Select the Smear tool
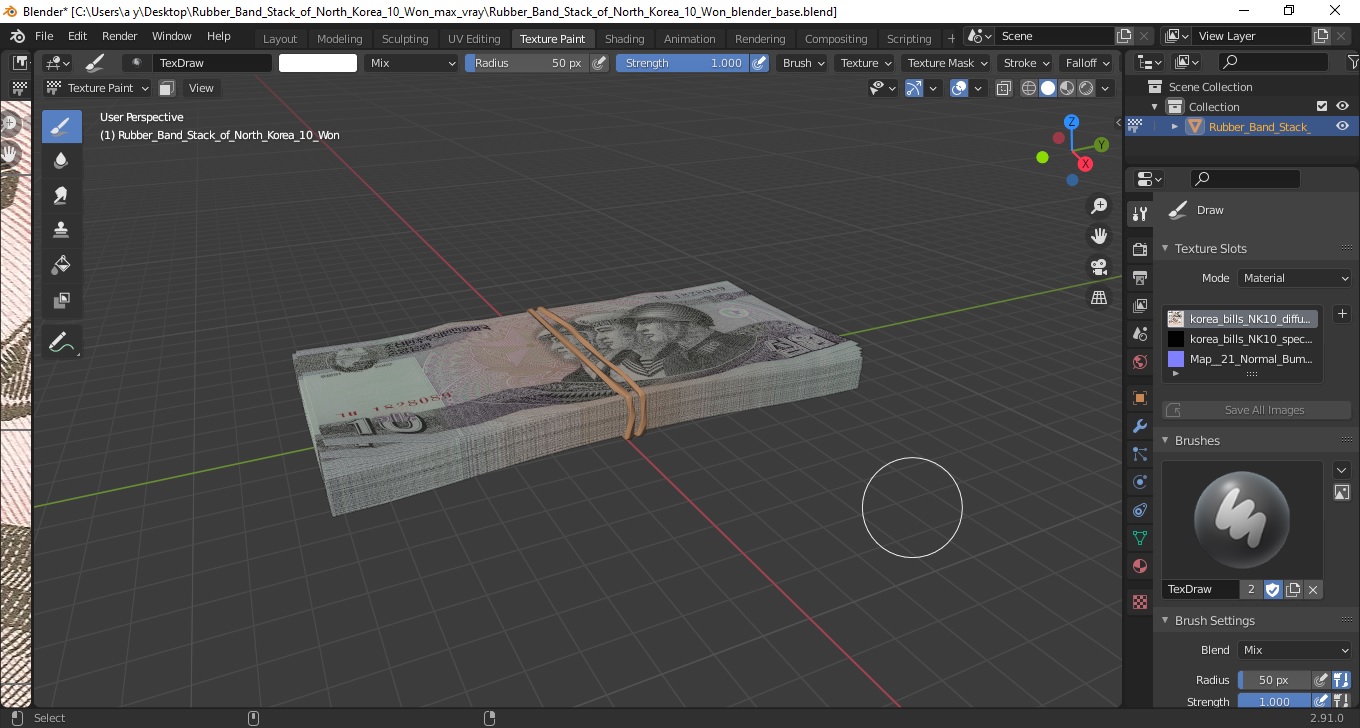1360x728 pixels. (61, 196)
